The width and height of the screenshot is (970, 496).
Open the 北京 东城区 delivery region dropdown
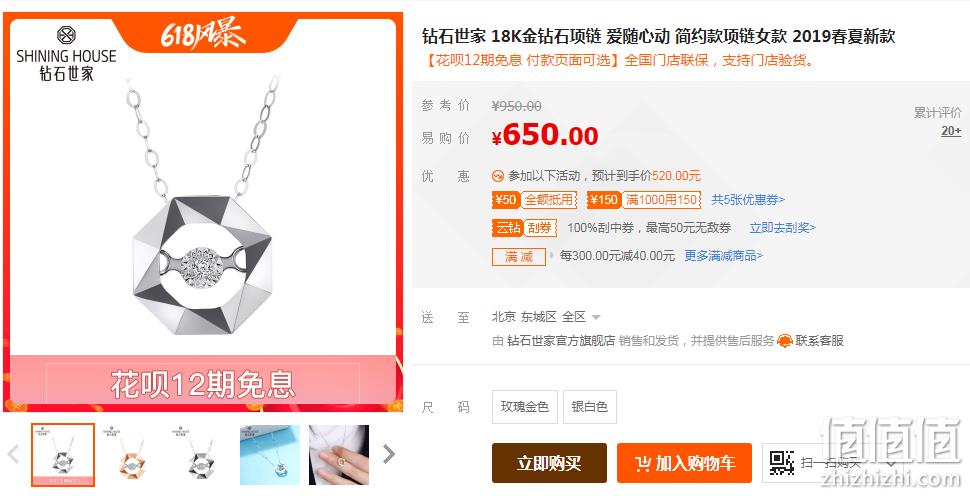coord(546,317)
